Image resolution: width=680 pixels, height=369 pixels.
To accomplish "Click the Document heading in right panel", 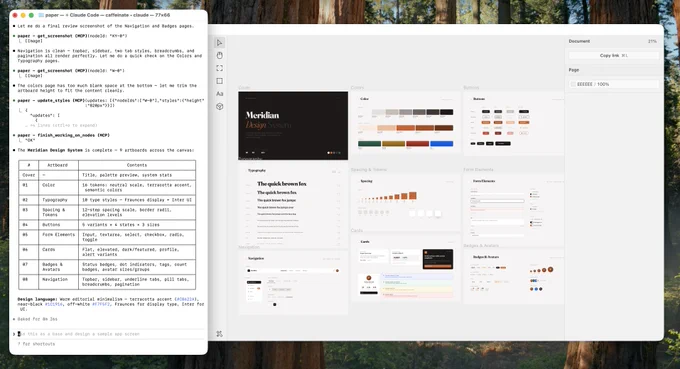I will pyautogui.click(x=579, y=41).
